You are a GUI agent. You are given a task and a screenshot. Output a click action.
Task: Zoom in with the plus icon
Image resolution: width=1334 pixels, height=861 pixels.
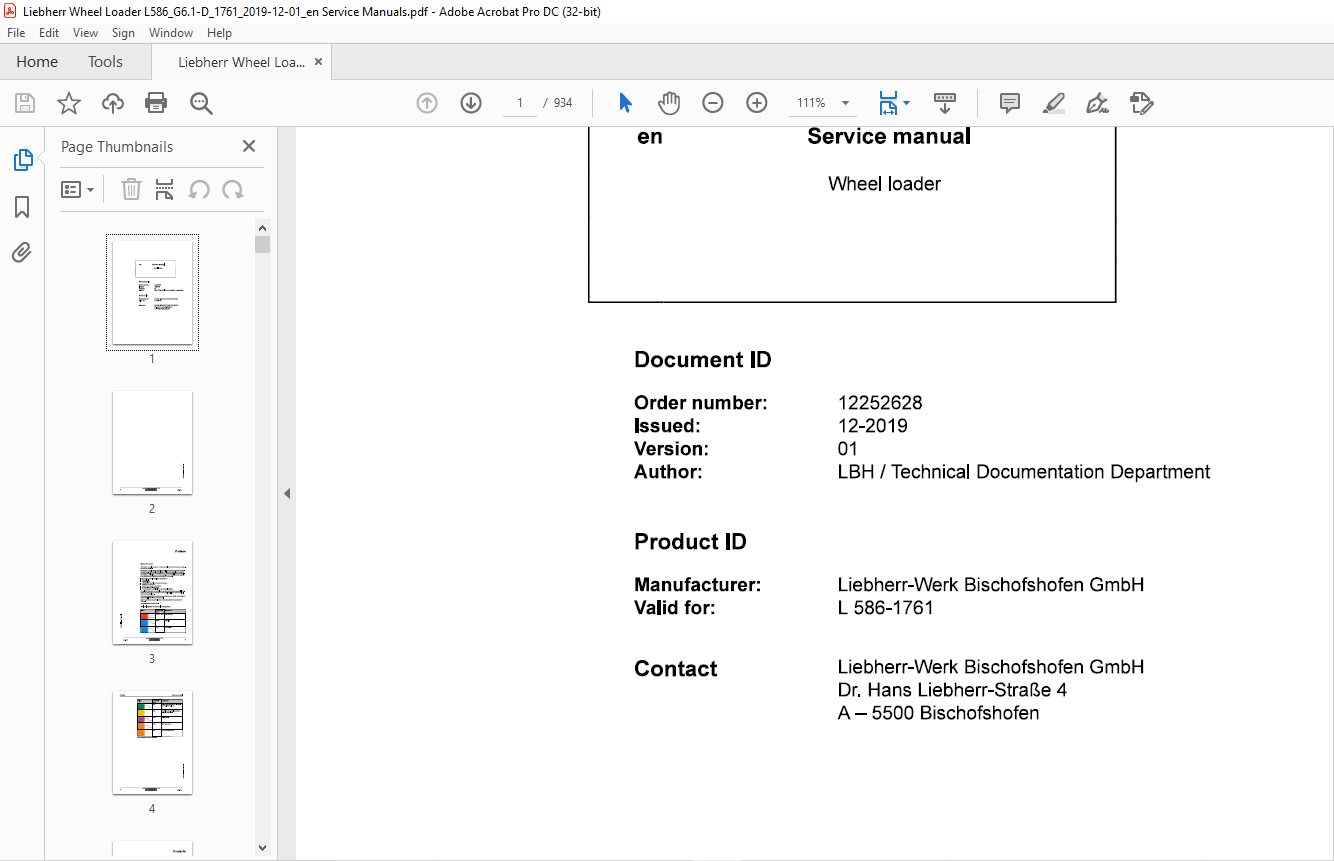pos(757,103)
